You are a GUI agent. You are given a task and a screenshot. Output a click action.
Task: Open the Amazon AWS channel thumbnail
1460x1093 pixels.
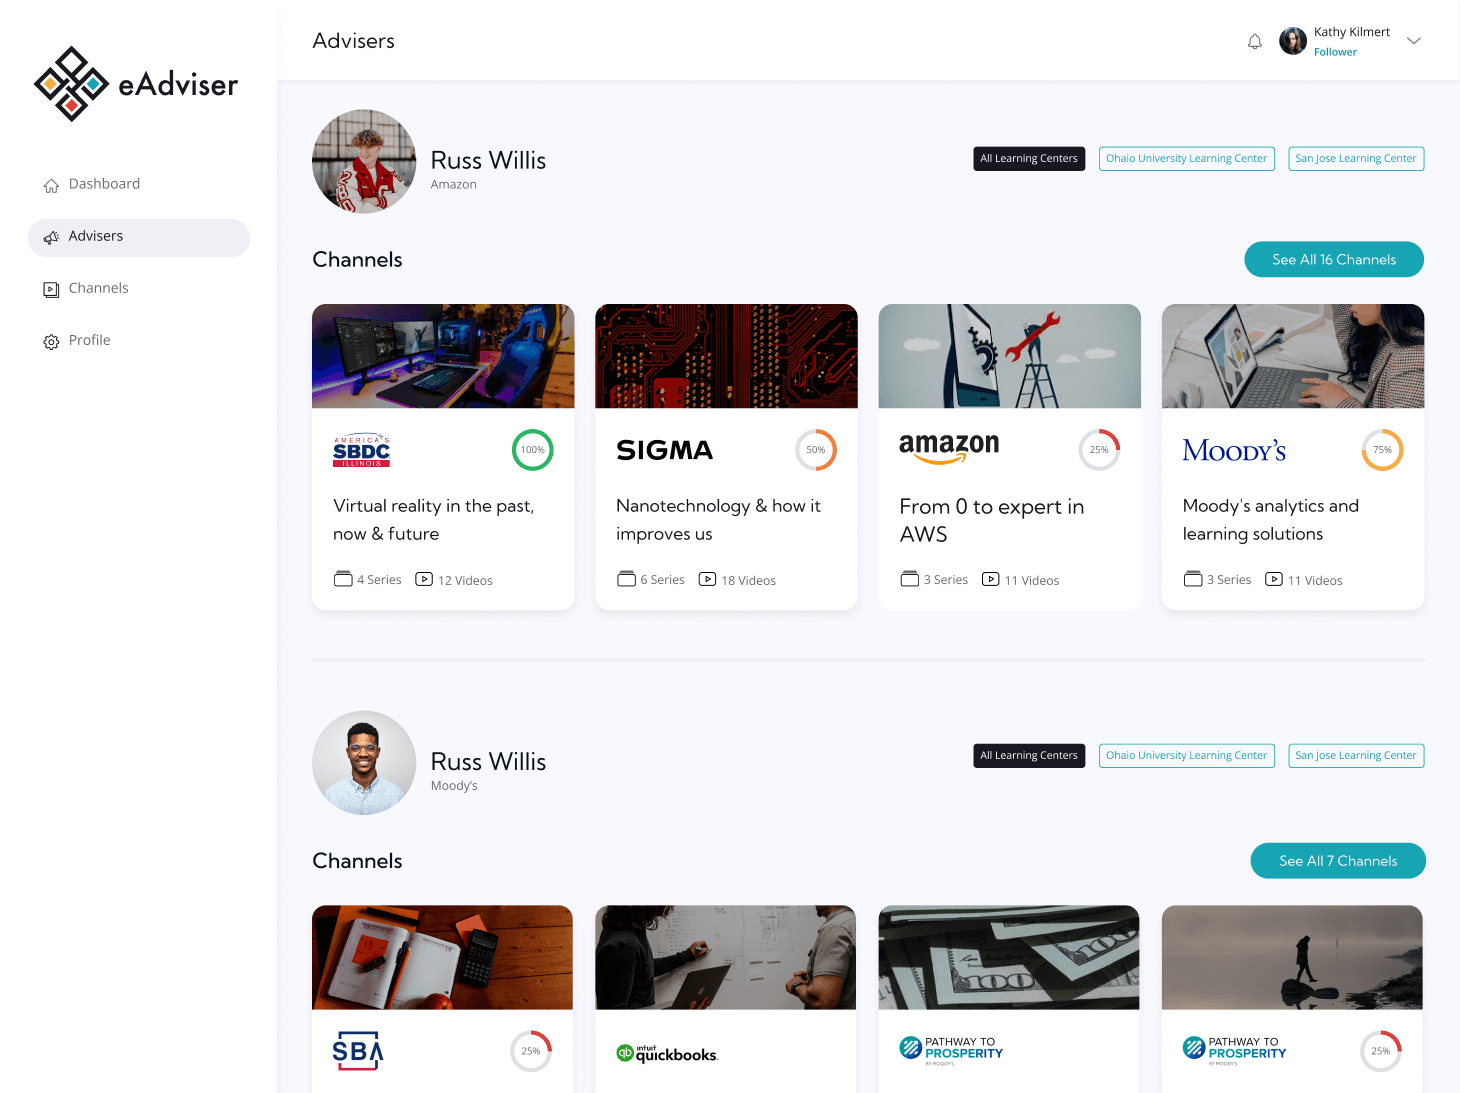[1009, 356]
